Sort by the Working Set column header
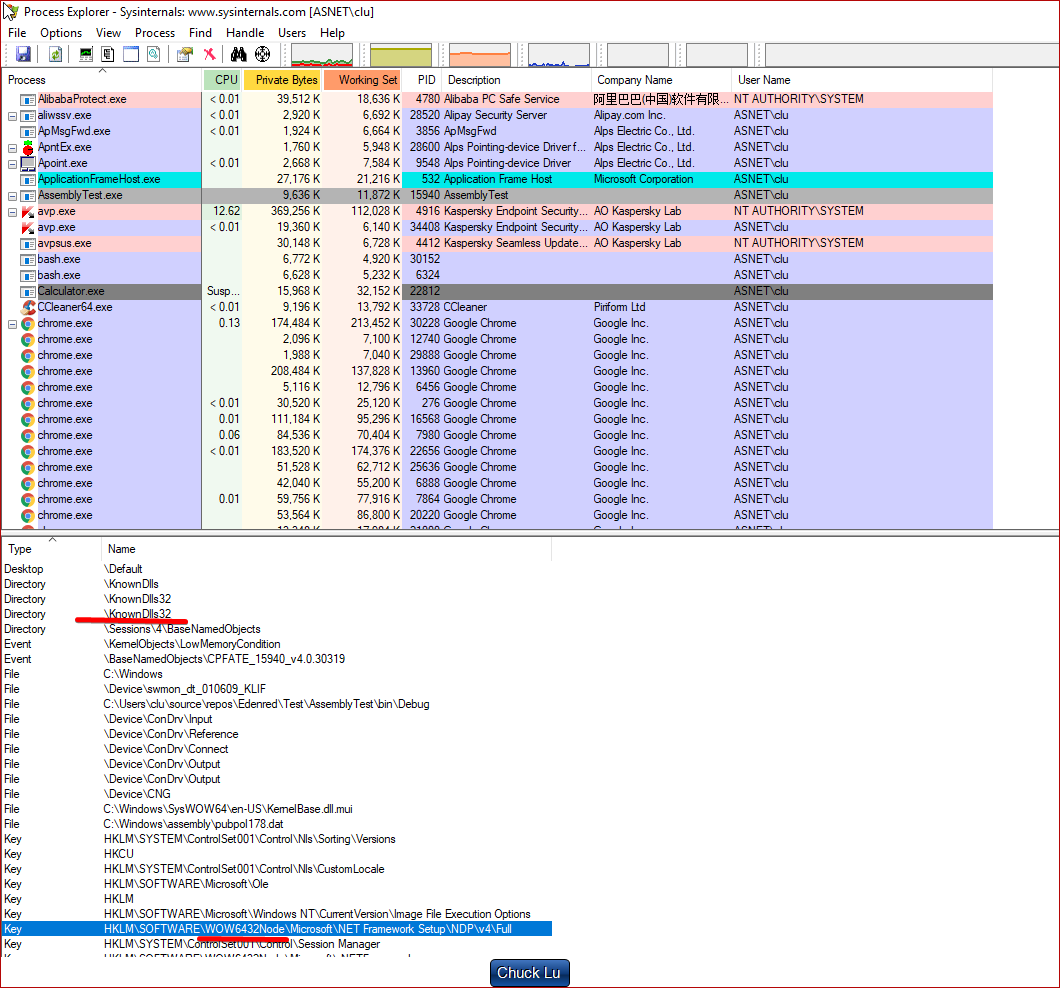Viewport: 1060px width, 988px height. pos(362,80)
